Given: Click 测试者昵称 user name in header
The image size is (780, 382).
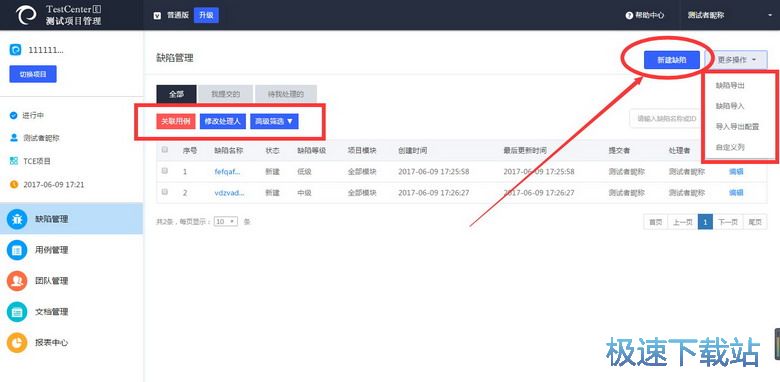Looking at the screenshot, I should [705, 15].
